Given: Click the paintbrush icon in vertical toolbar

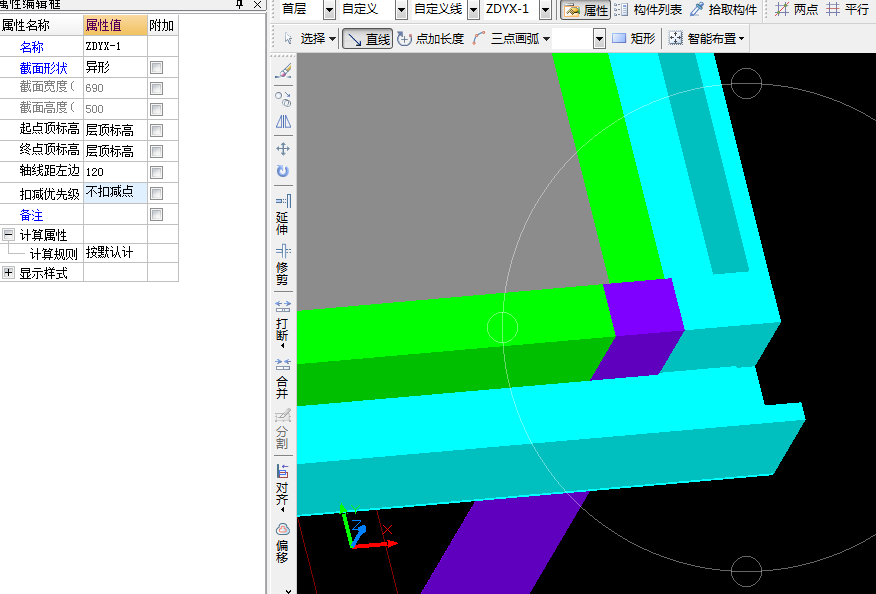Looking at the screenshot, I should (x=283, y=71).
